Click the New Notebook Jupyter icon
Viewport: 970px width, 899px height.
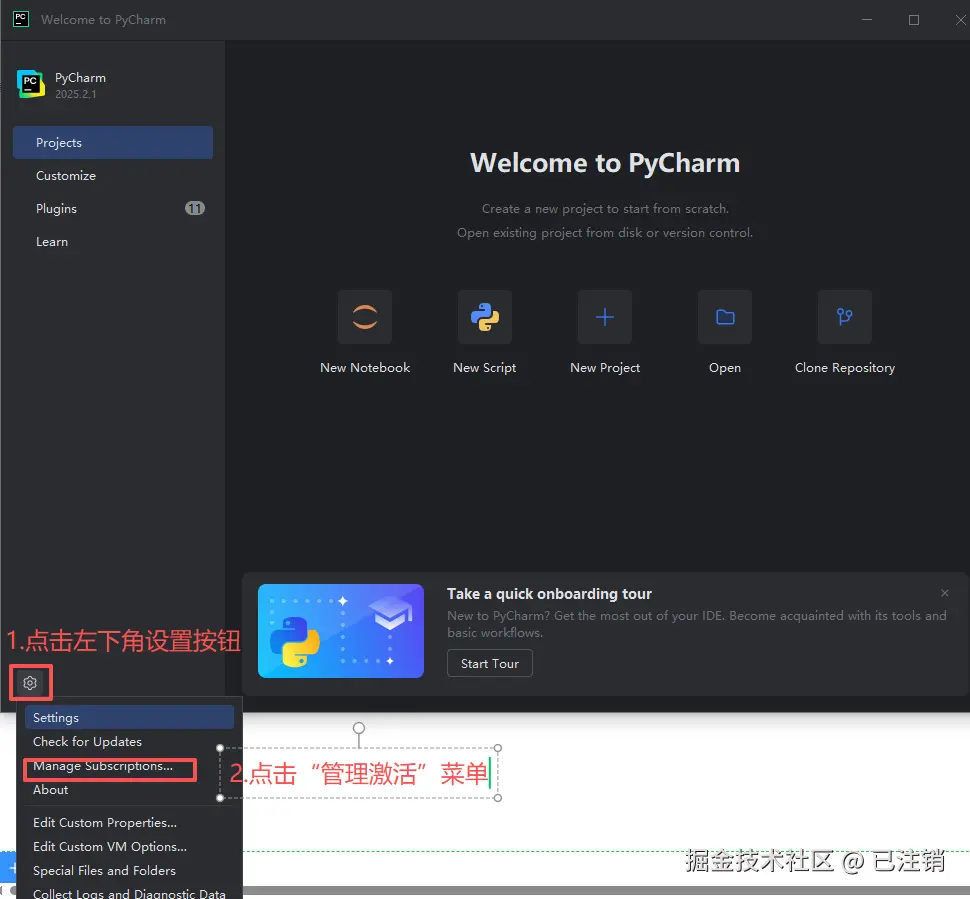[x=365, y=317]
